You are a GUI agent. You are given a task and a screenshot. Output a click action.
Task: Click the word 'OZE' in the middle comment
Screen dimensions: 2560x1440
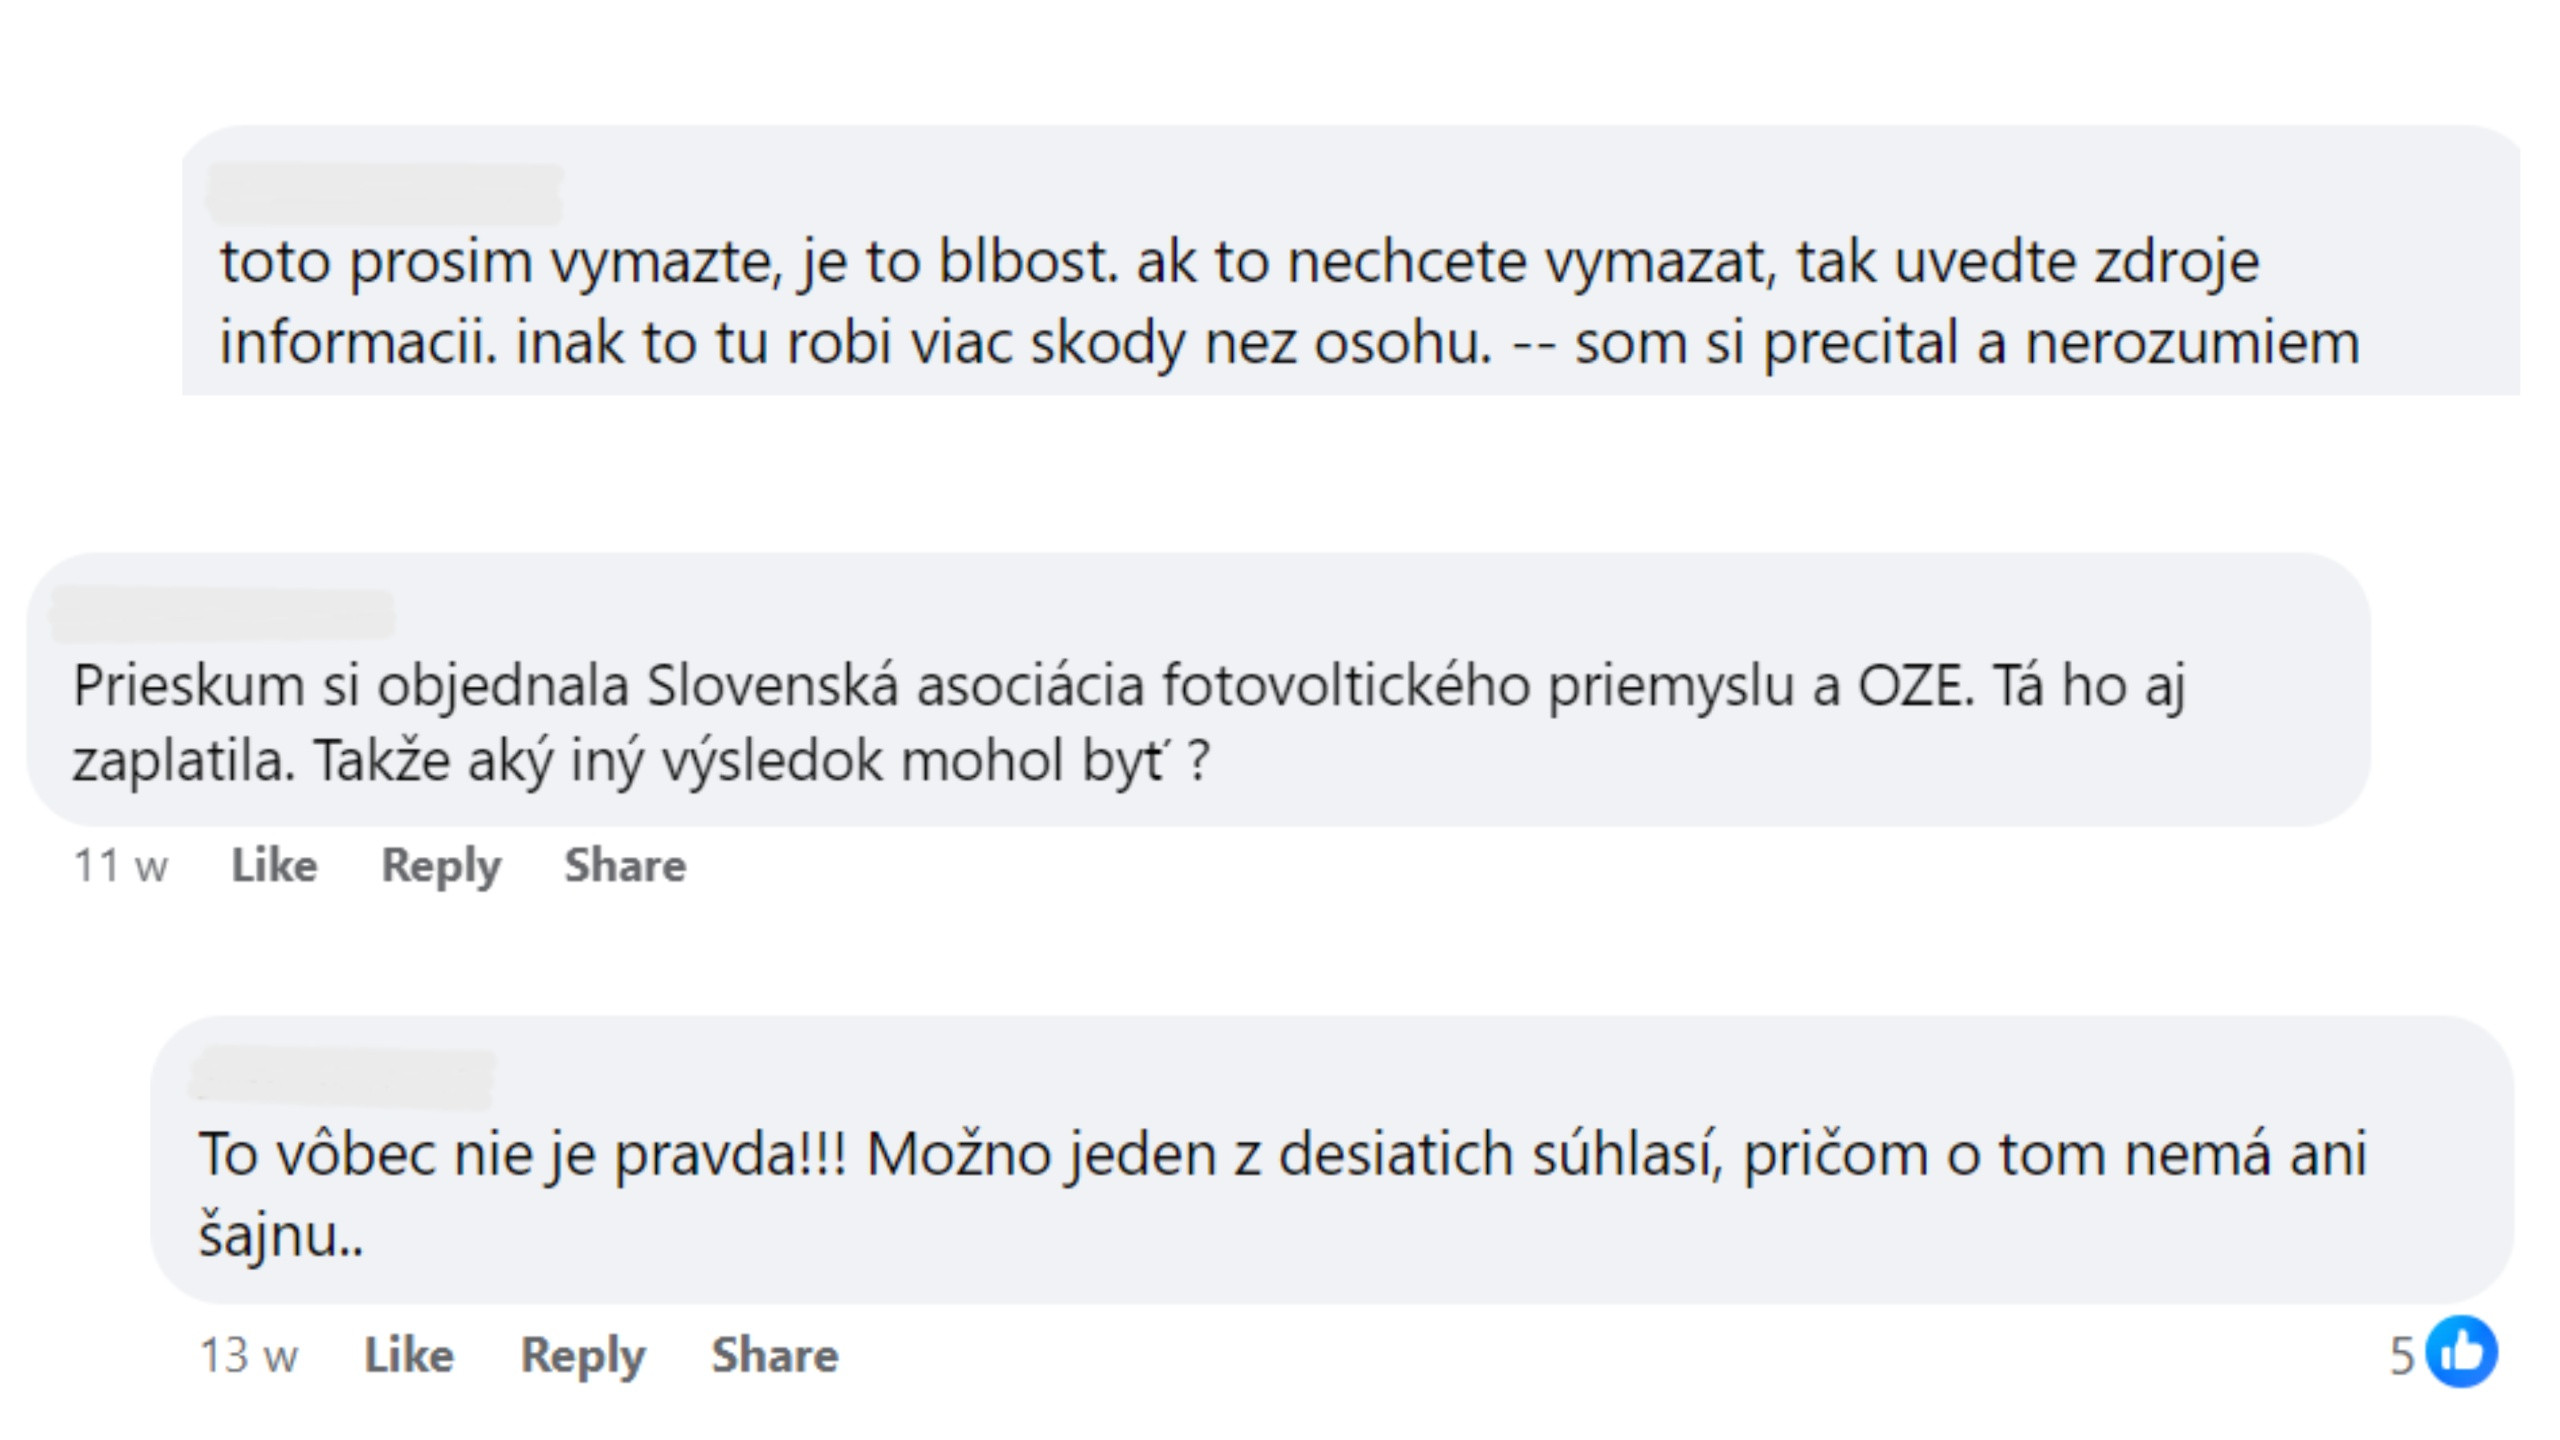(x=1914, y=686)
